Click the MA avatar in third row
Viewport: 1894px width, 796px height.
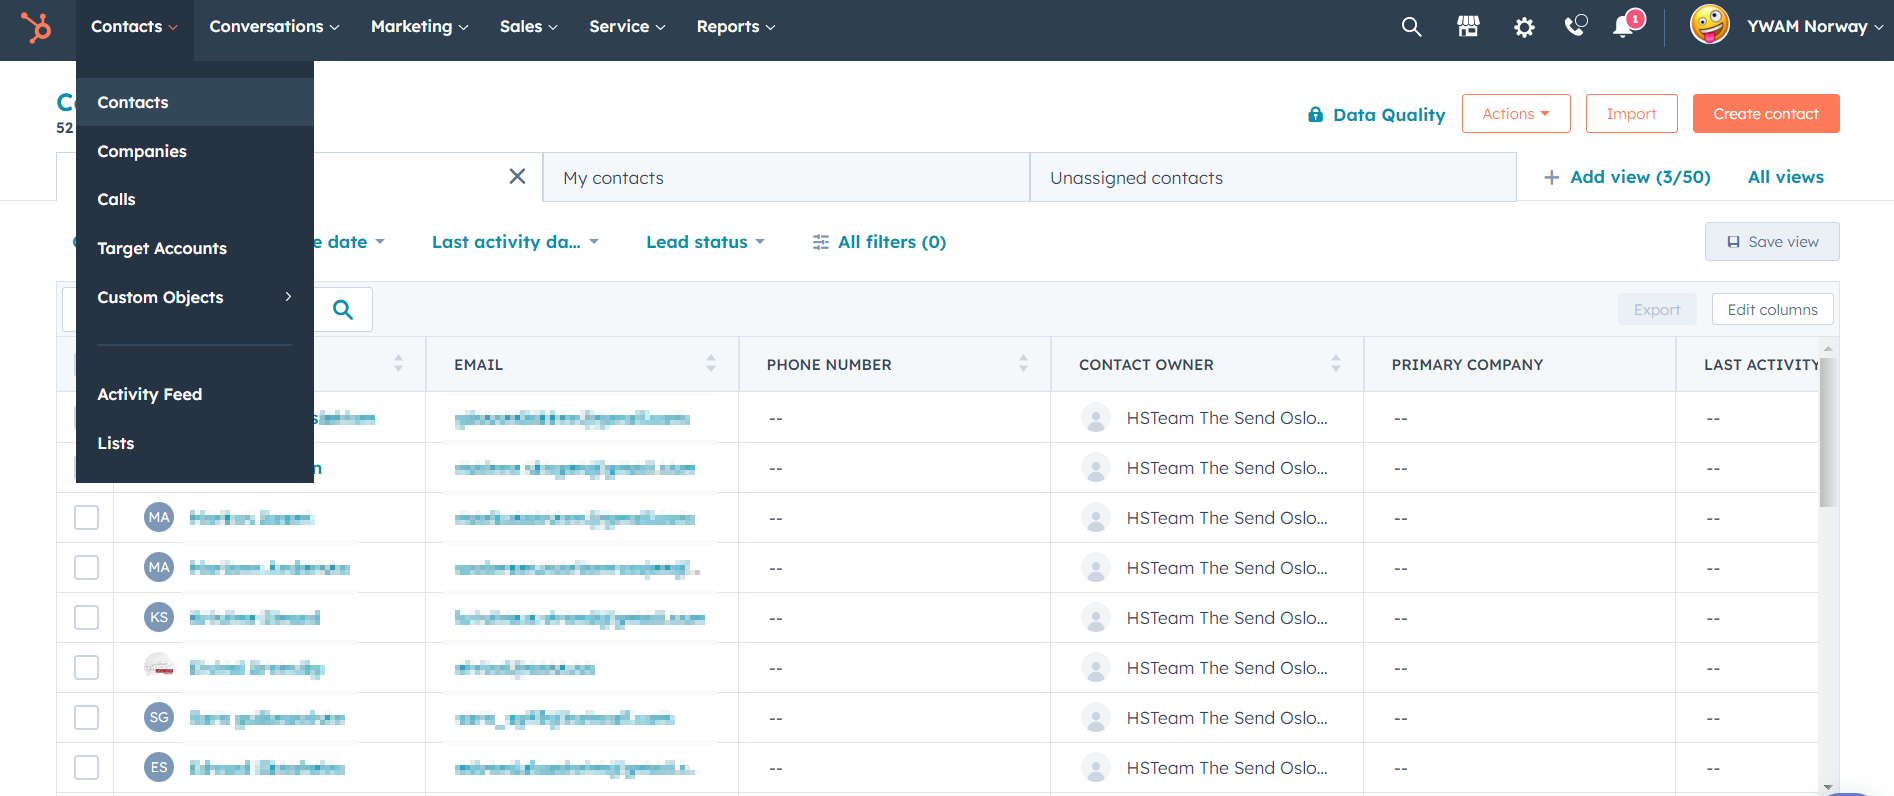coord(159,517)
